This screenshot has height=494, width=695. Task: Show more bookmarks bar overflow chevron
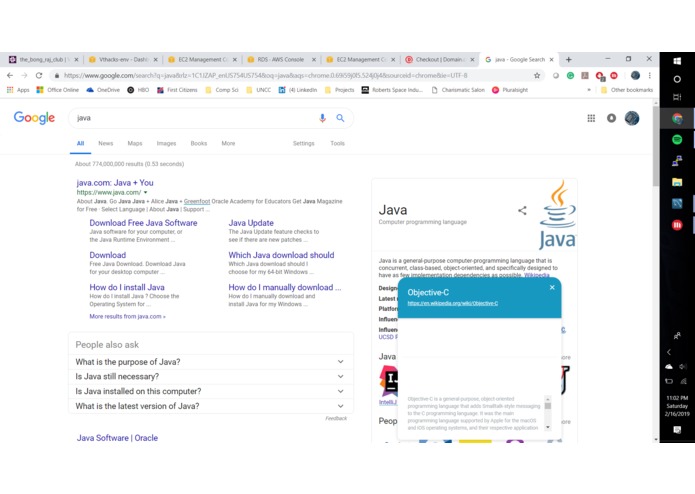(x=589, y=90)
